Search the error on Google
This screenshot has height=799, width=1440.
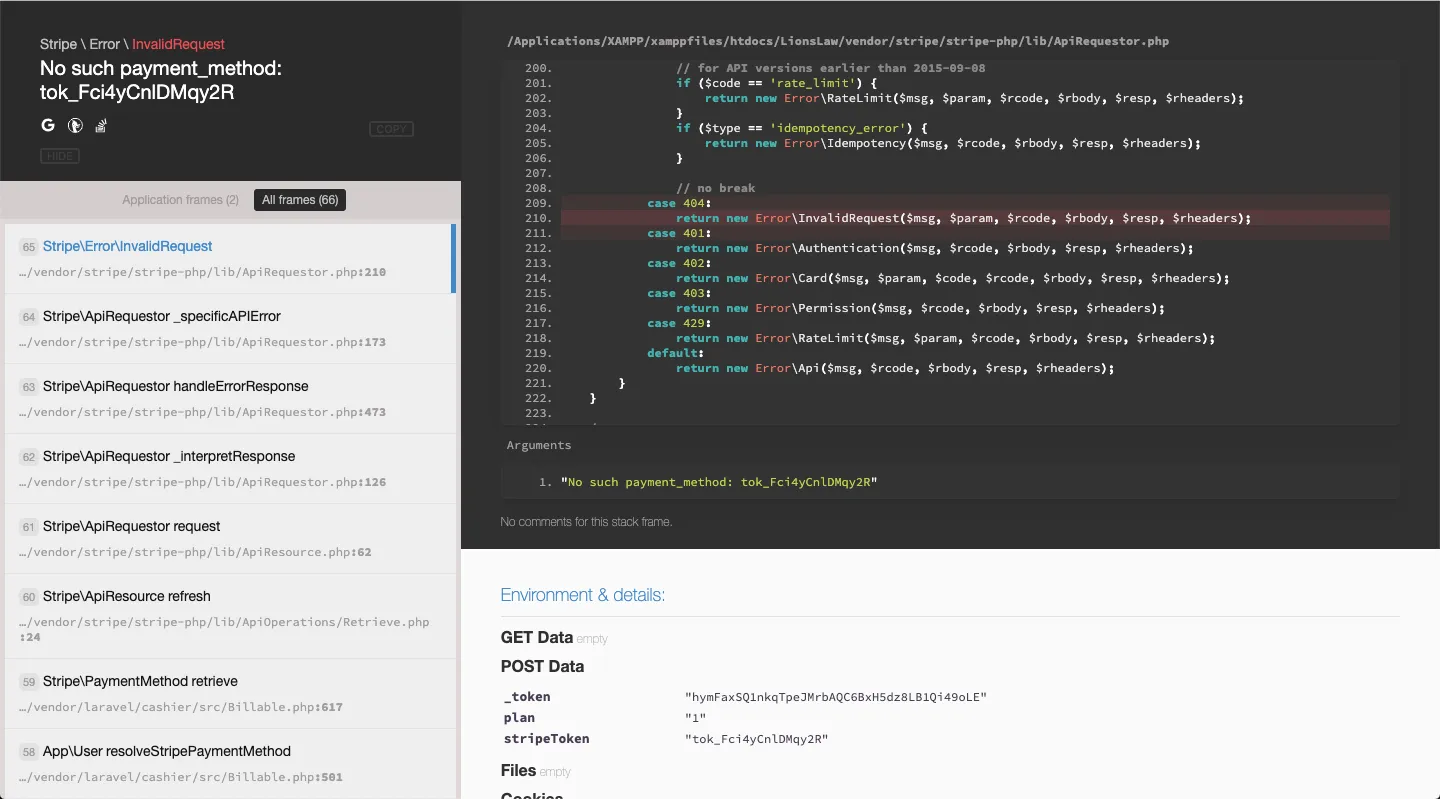[x=47, y=126]
